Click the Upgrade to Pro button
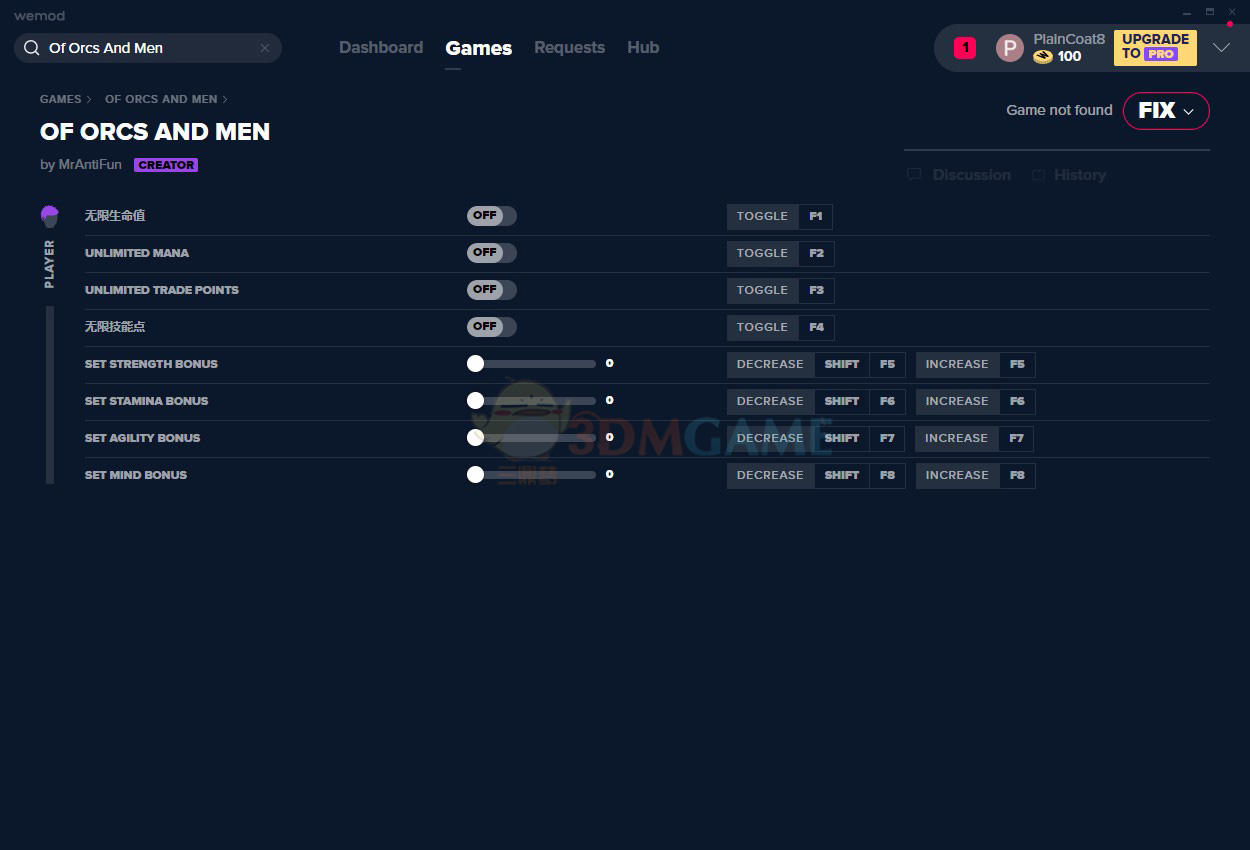 1155,48
